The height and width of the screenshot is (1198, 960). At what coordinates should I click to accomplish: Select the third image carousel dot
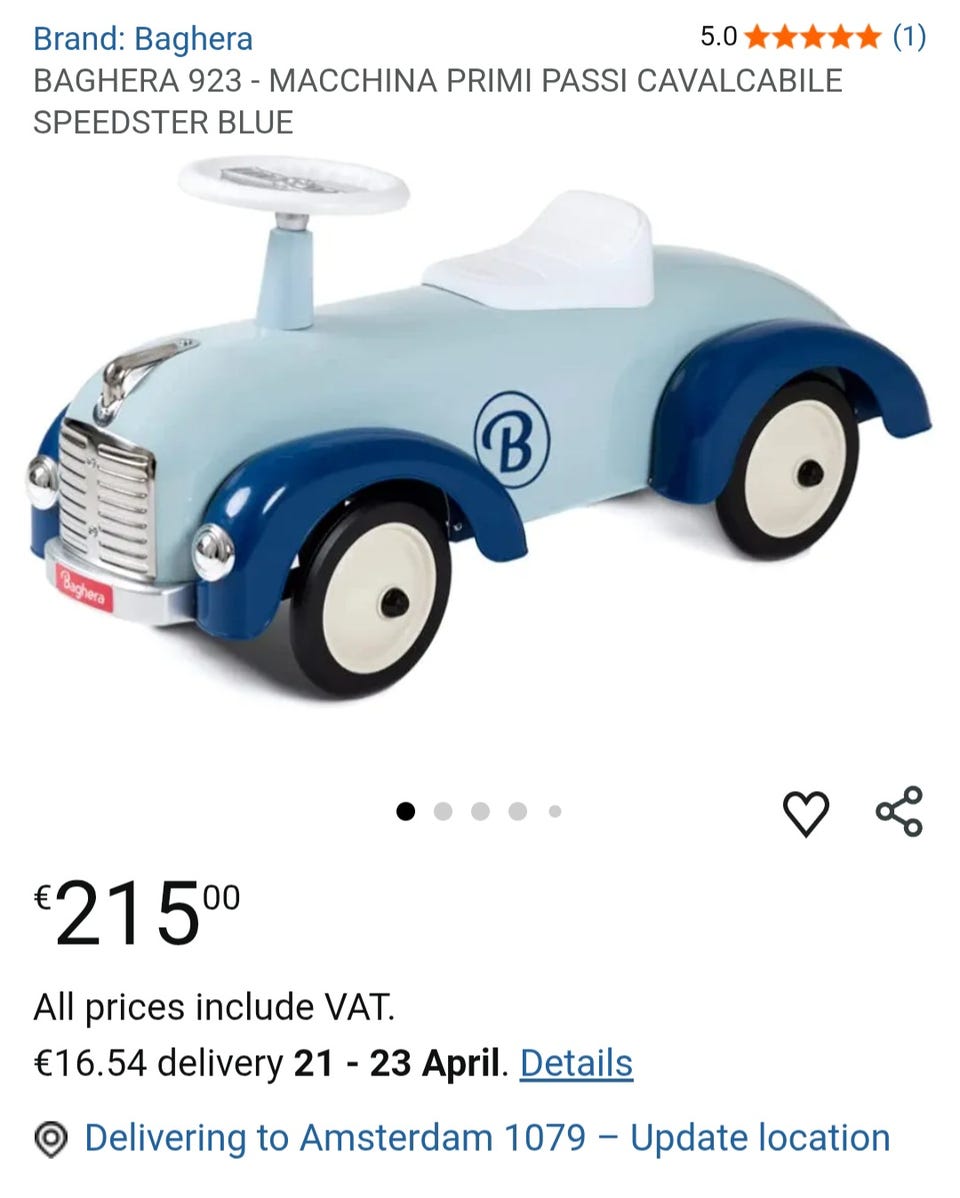[480, 811]
